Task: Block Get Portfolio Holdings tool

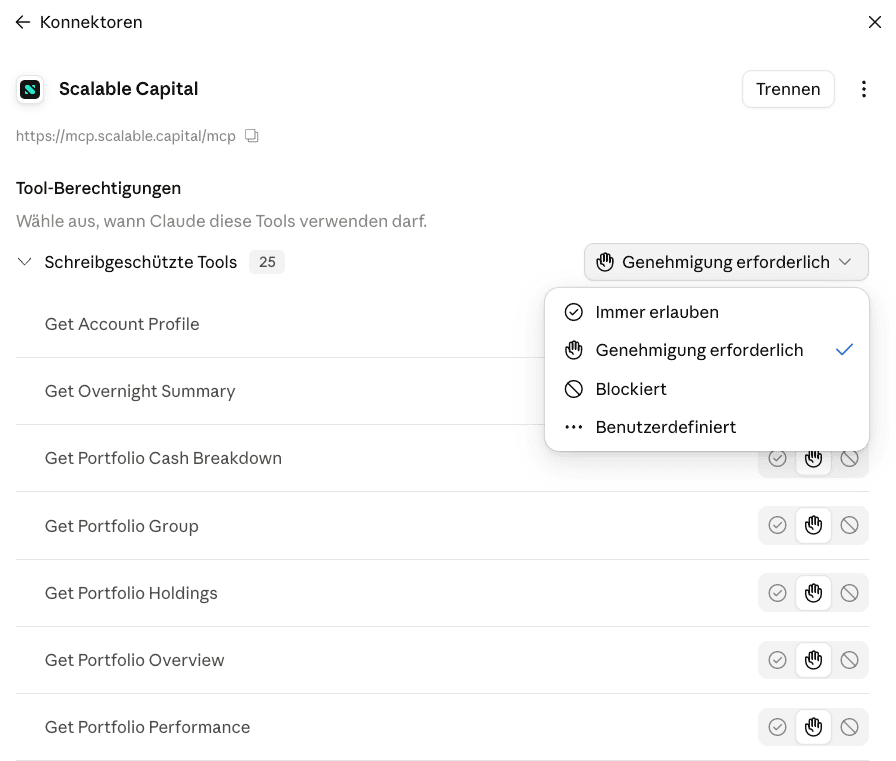Action: [849, 593]
